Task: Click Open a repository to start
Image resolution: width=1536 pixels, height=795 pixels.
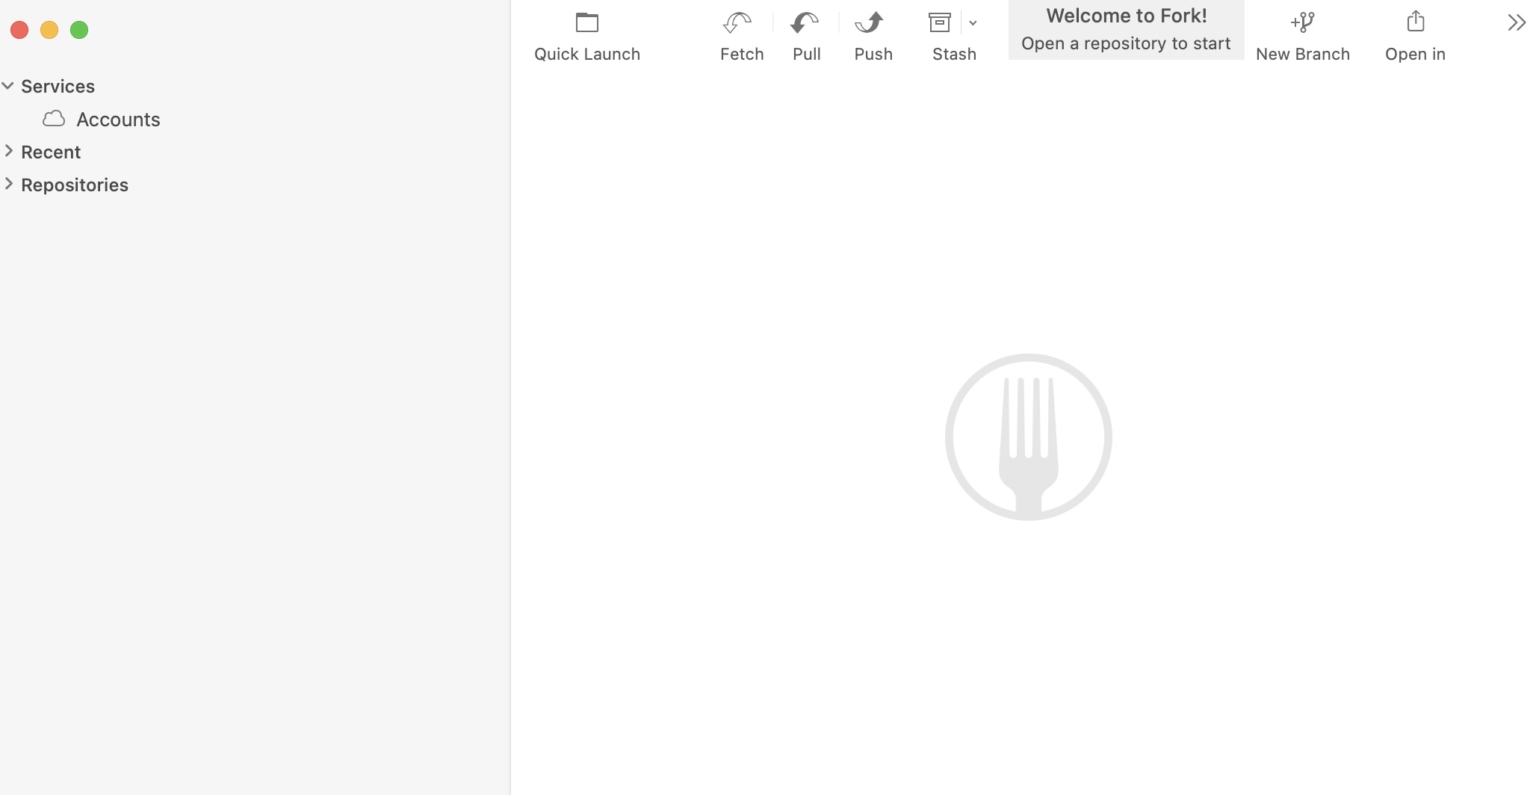Action: (1125, 43)
